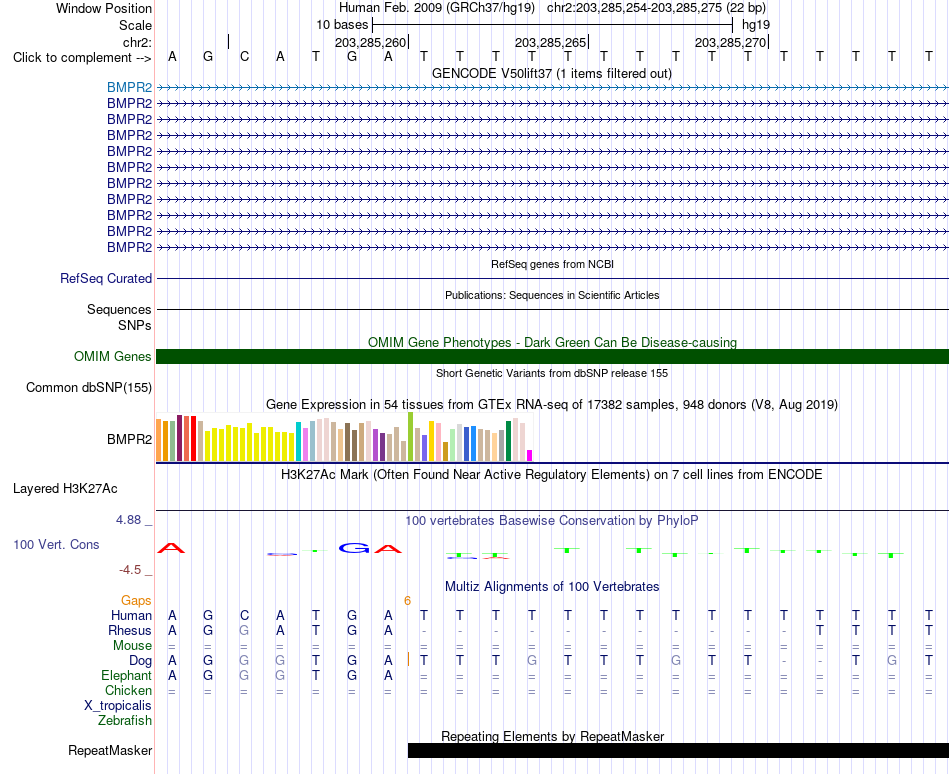Image resolution: width=950 pixels, height=774 pixels.
Task: Open the GENCODE V50lift37 track title
Action: pyautogui.click(x=551, y=73)
